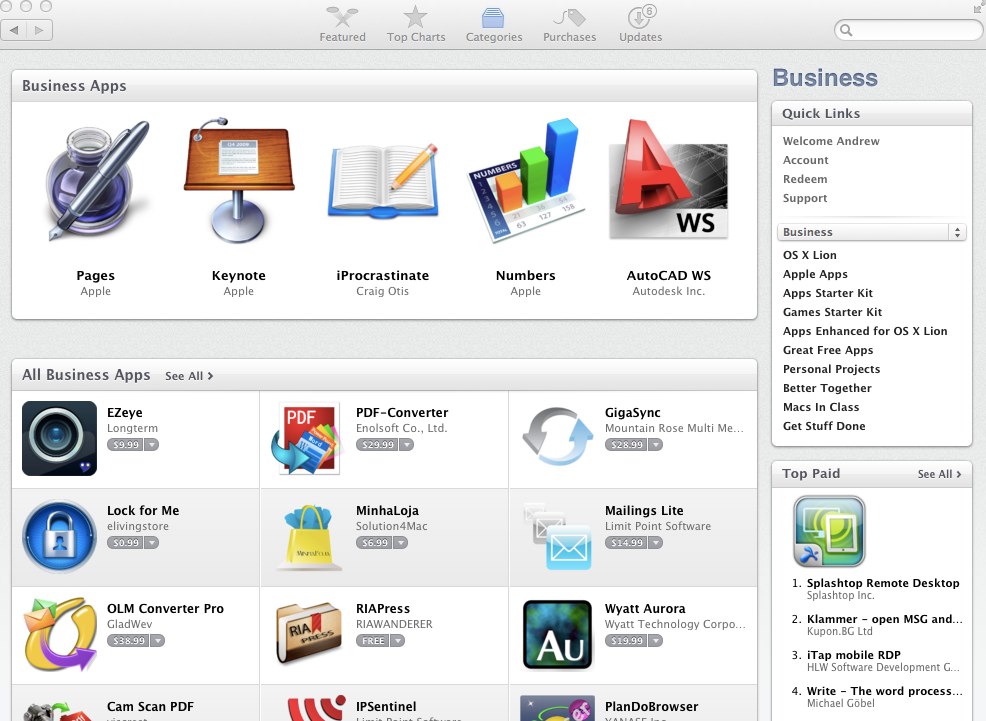Select the MinhaLoja shopping bag icon

(x=308, y=537)
